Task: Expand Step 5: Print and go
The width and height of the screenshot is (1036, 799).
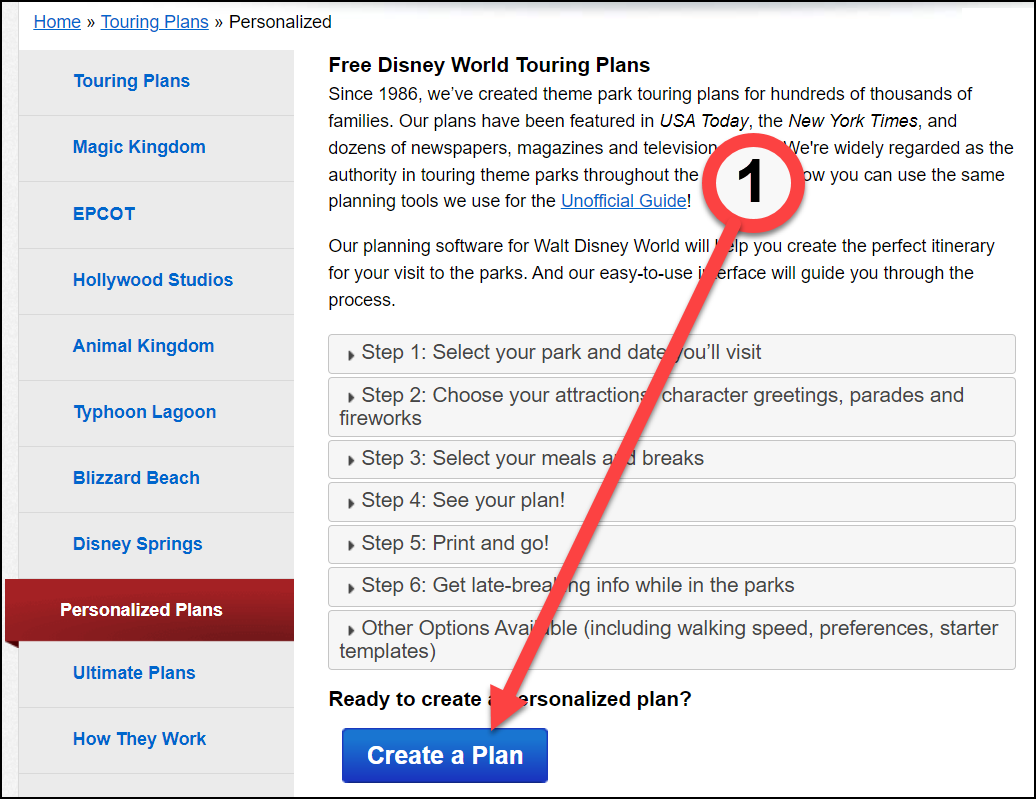Action: point(671,544)
